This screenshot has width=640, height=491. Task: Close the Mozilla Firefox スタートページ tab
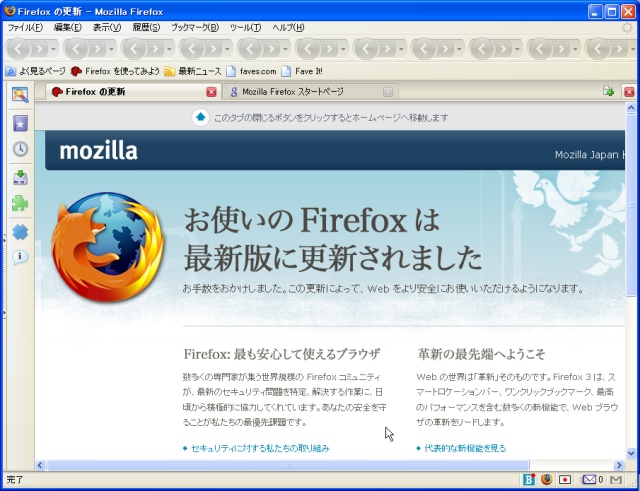coord(388,92)
